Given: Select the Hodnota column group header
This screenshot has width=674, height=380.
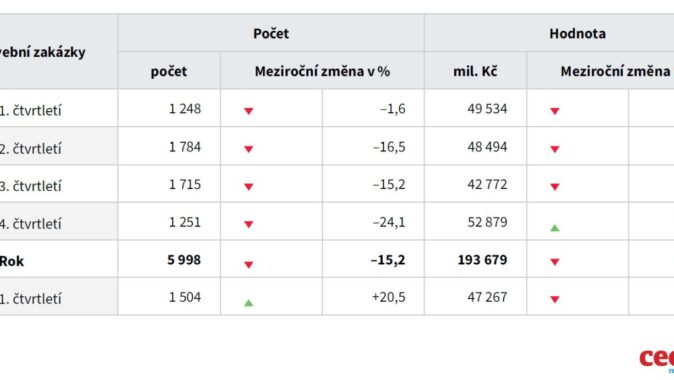Looking at the screenshot, I should coord(577,34).
